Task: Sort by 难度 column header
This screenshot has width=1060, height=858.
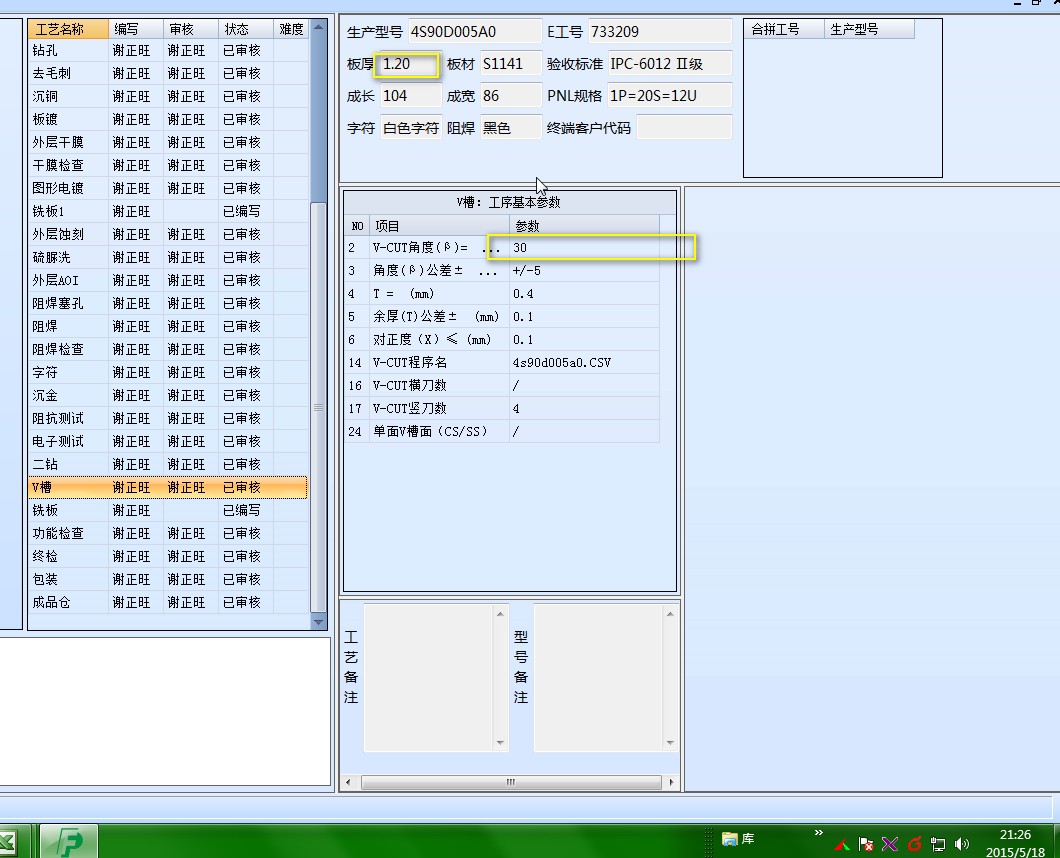Action: [291, 29]
